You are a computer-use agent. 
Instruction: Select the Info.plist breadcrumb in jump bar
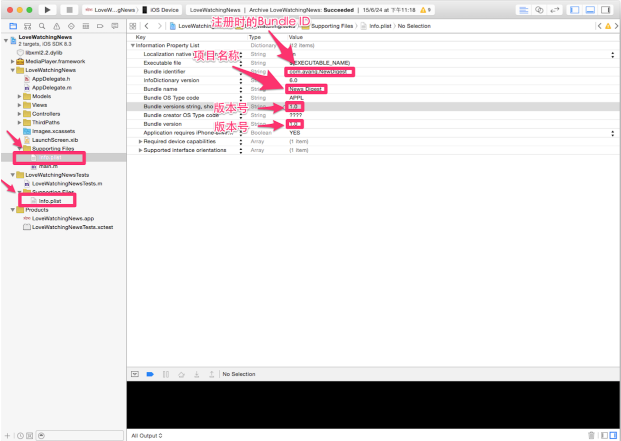click(376, 26)
